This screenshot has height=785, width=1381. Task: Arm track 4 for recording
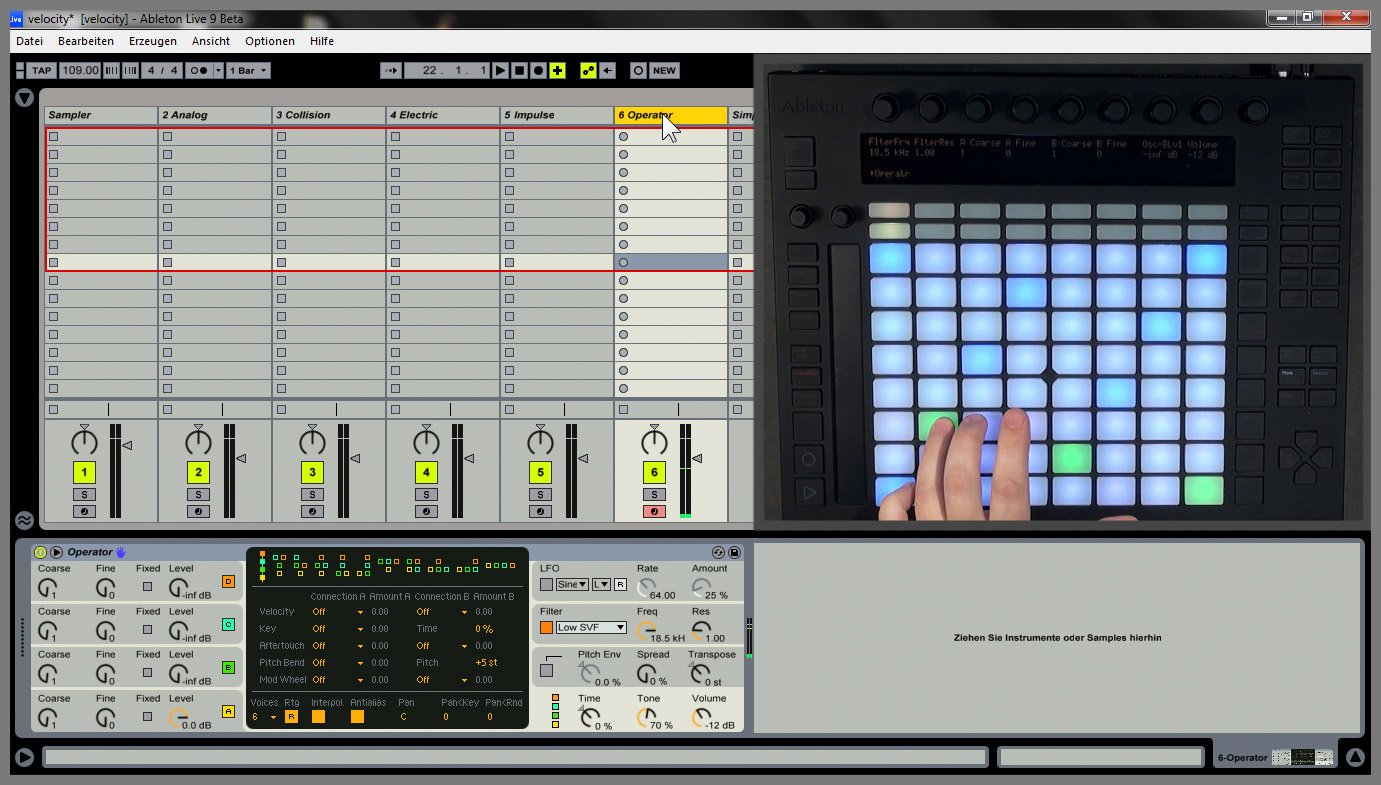[x=426, y=512]
